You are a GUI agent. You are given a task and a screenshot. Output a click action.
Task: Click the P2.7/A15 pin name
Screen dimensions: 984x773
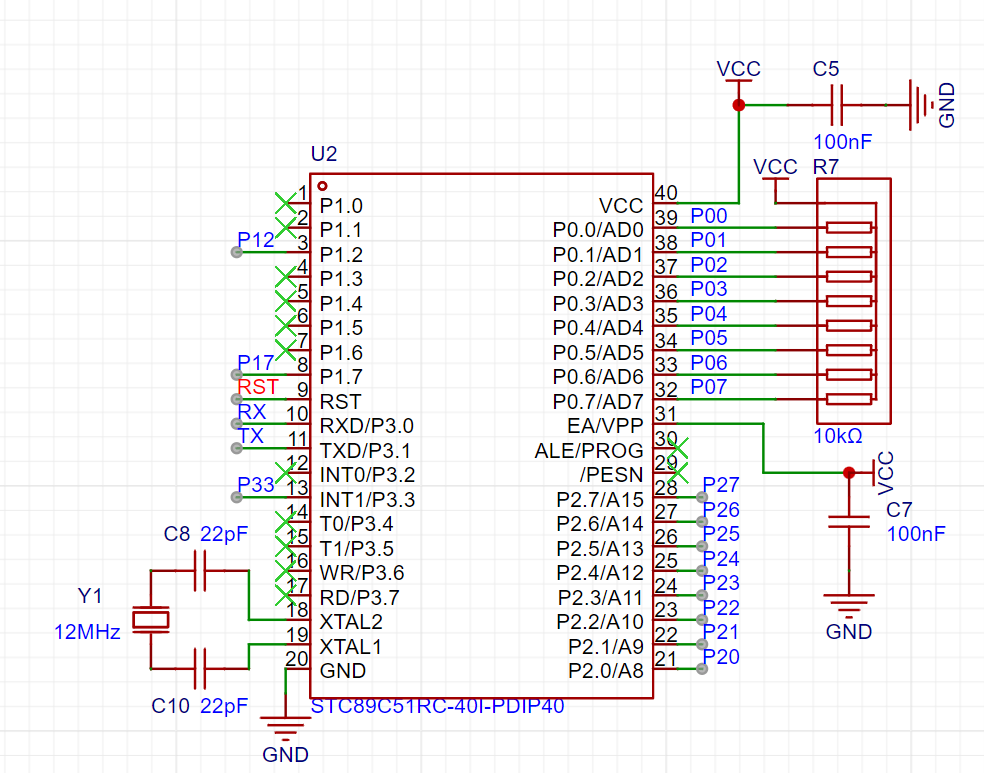click(x=600, y=500)
